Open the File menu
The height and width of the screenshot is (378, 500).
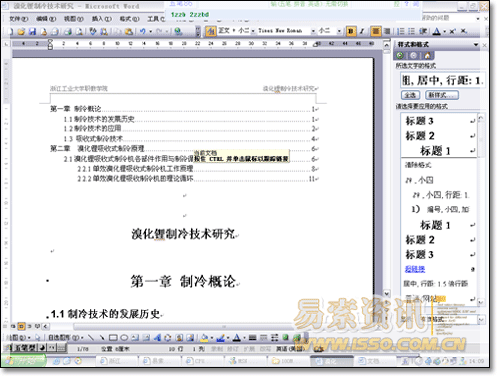(19, 19)
